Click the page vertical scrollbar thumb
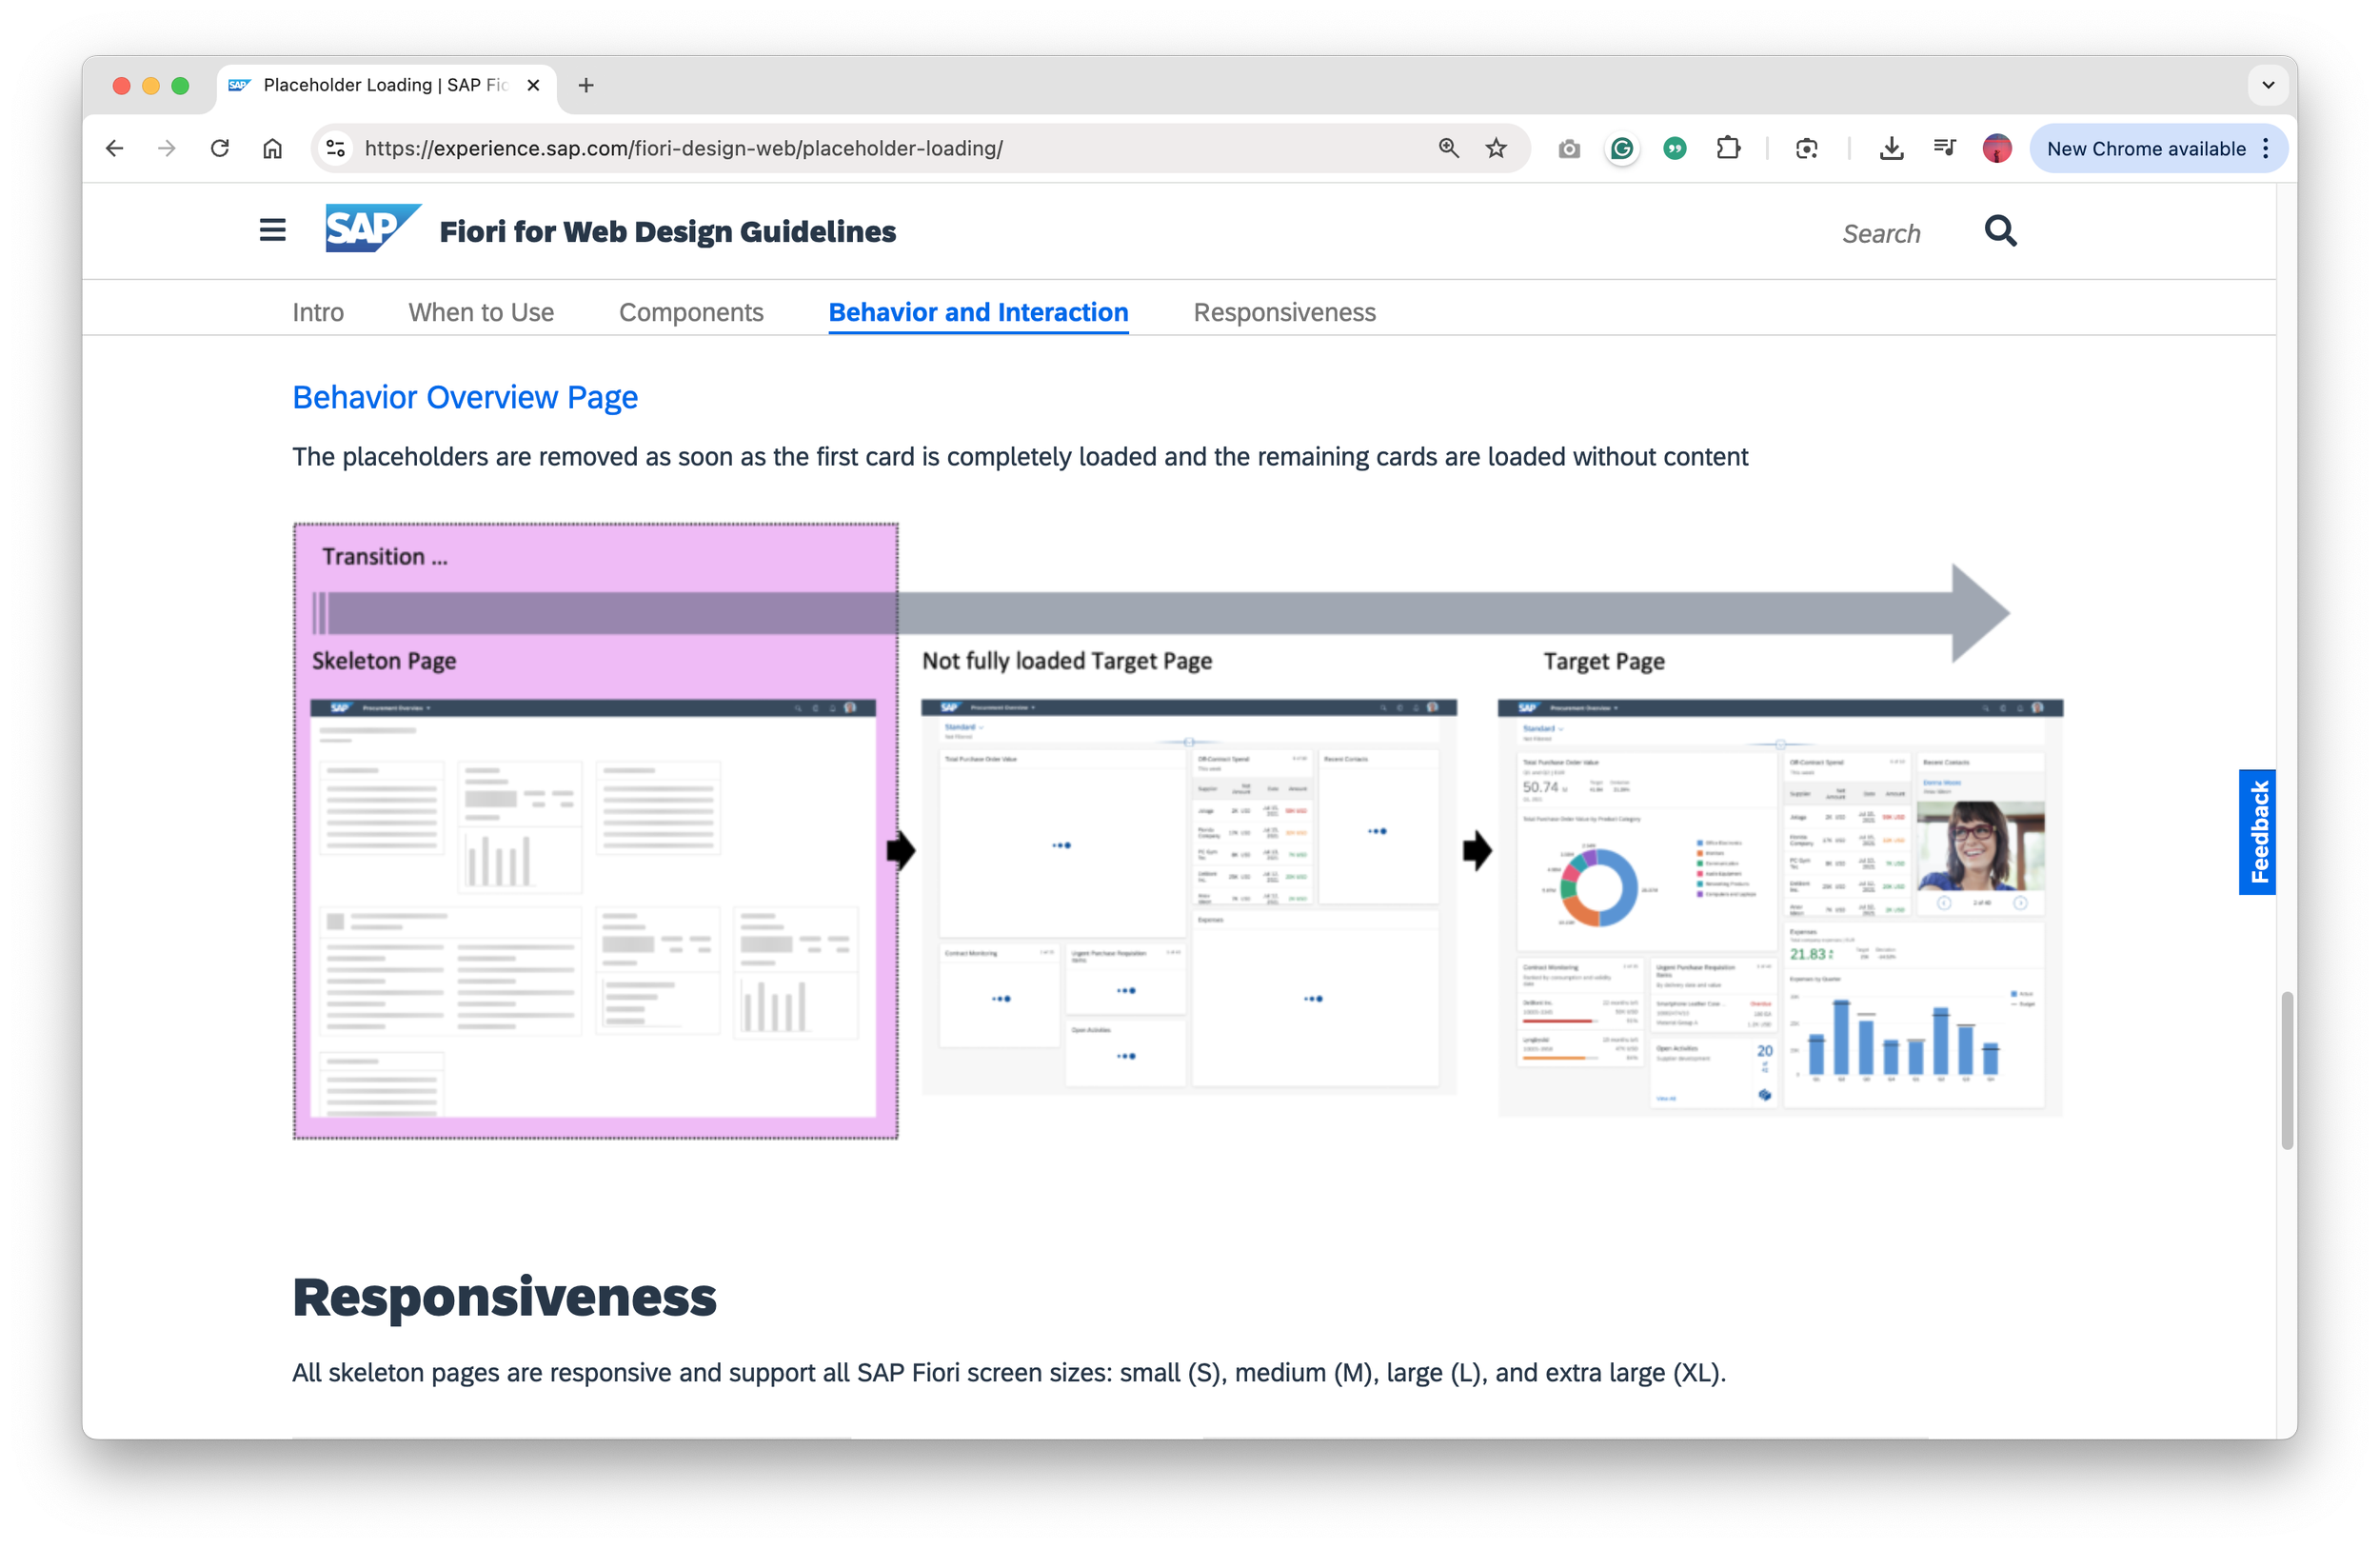The width and height of the screenshot is (2380, 1548). (x=2286, y=1070)
